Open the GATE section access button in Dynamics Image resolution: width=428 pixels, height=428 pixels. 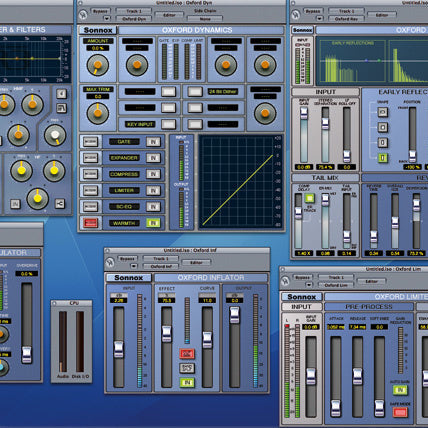(x=90, y=142)
